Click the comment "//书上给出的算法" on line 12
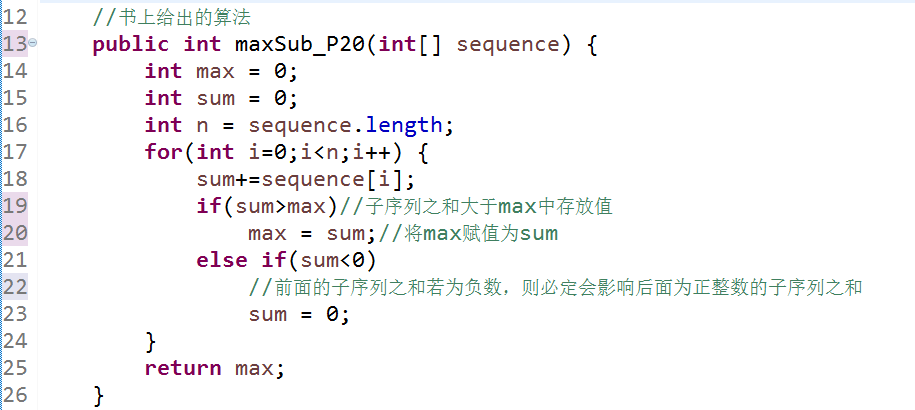 (x=171, y=18)
